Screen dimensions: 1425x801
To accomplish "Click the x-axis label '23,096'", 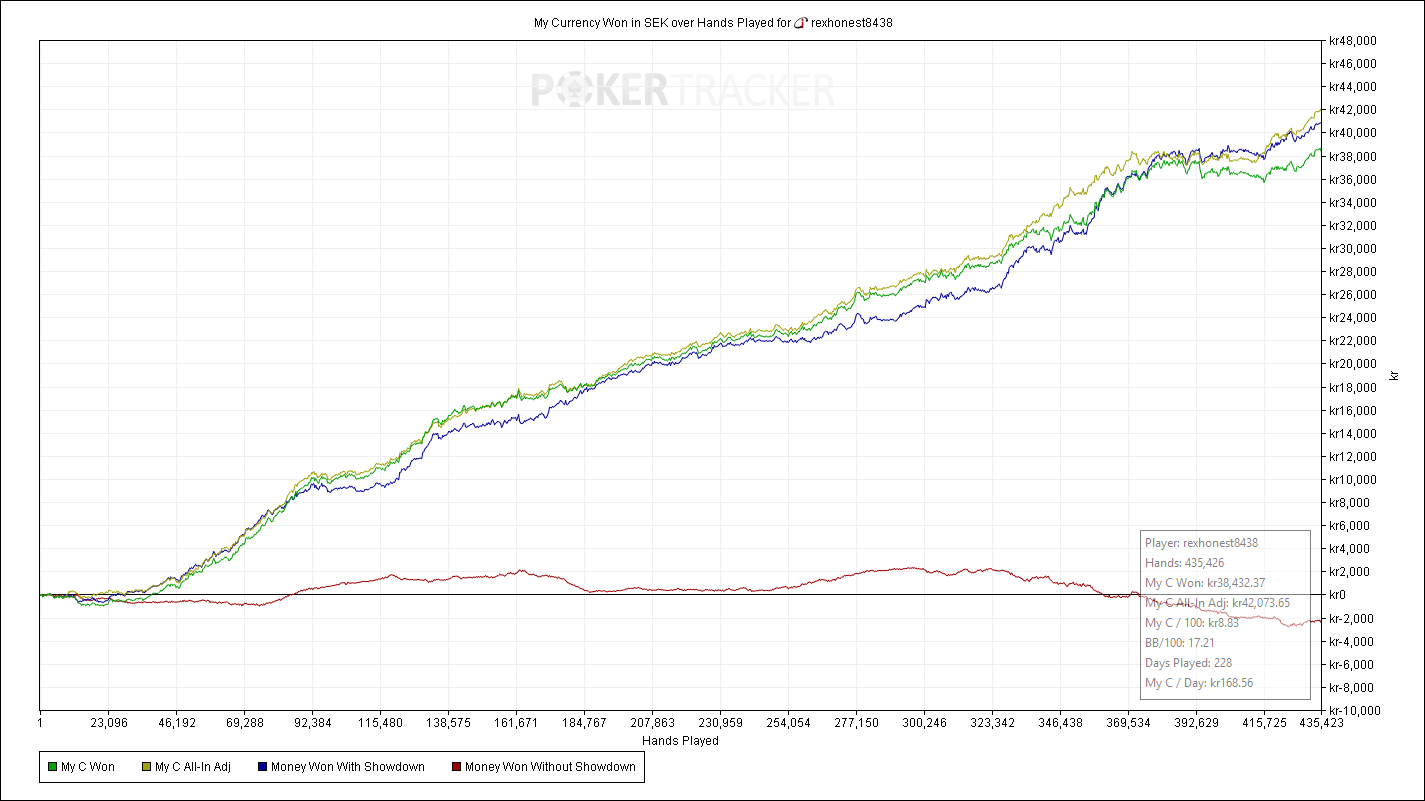I will coord(109,722).
